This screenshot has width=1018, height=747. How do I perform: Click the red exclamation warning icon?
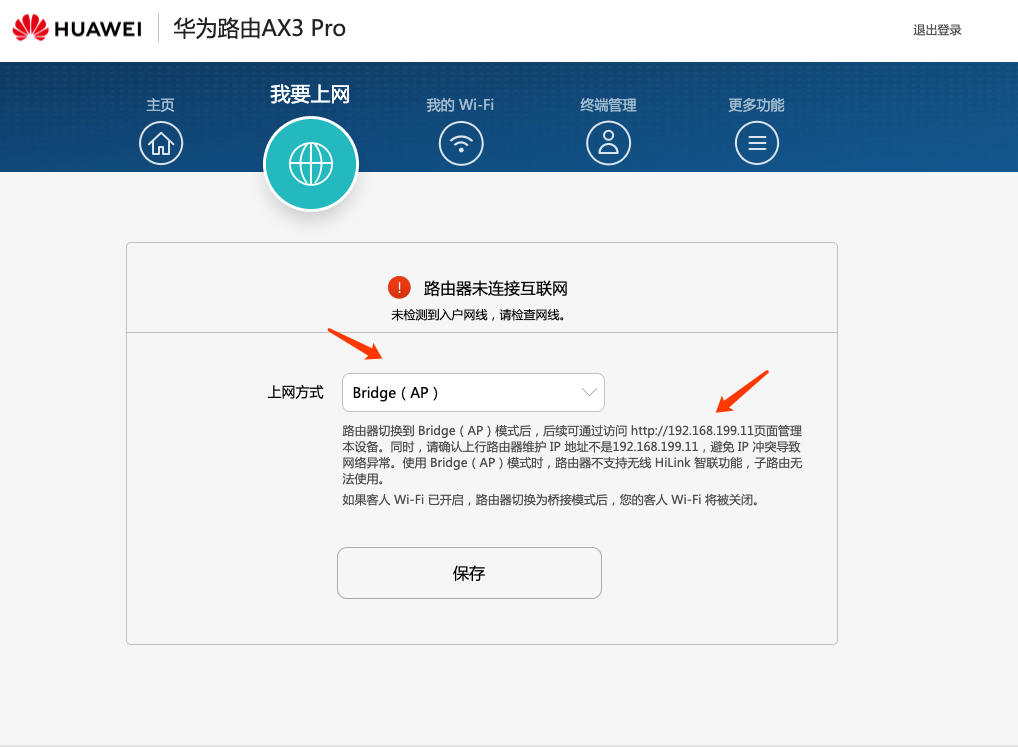point(399,287)
